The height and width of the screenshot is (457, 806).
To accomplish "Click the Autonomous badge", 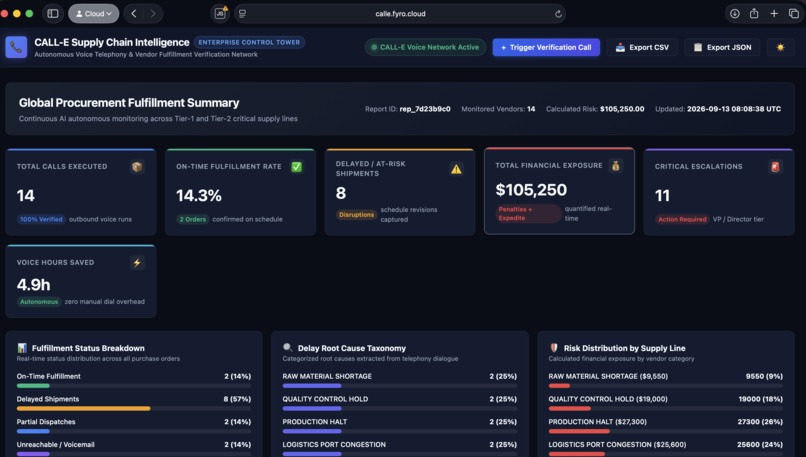I will point(39,302).
